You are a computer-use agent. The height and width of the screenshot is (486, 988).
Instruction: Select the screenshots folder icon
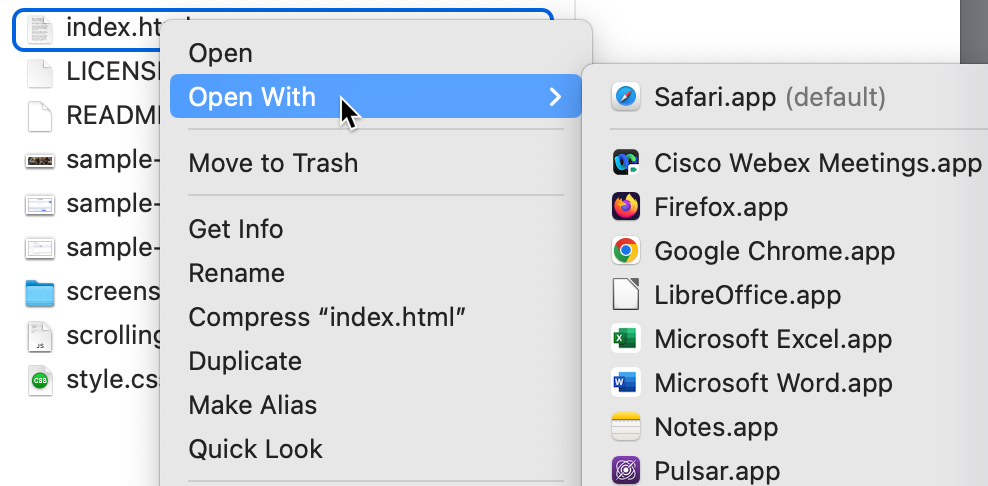click(x=39, y=293)
